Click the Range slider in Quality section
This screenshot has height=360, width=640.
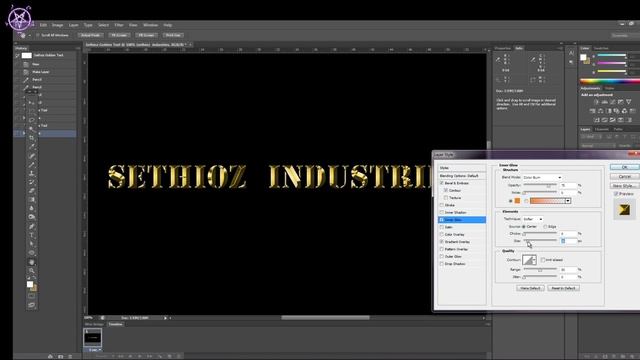click(540, 269)
